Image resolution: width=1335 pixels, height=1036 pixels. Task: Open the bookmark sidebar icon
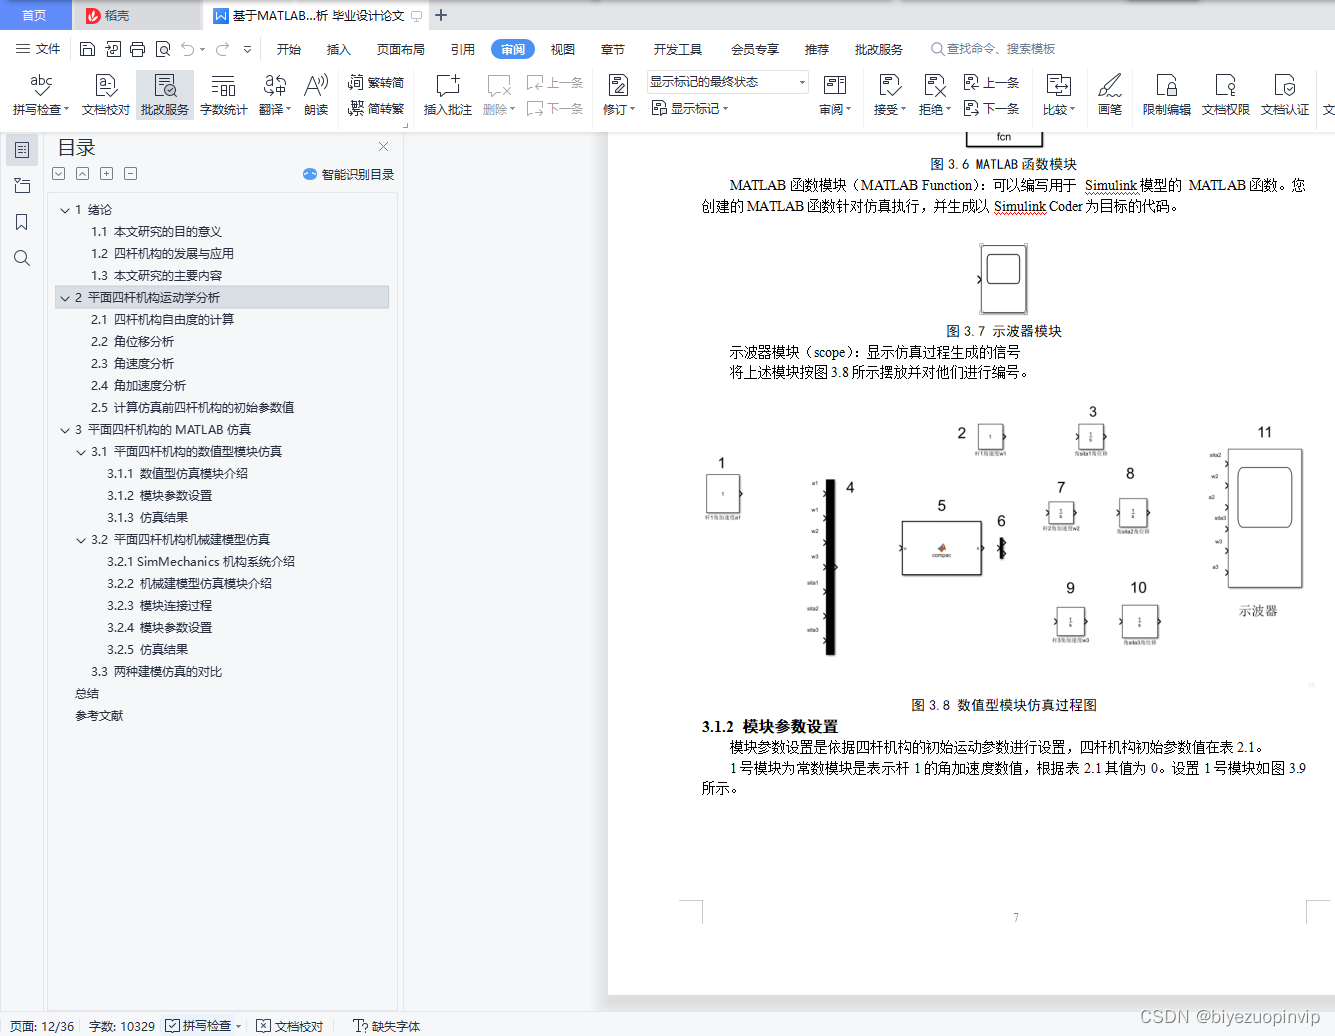click(x=22, y=222)
